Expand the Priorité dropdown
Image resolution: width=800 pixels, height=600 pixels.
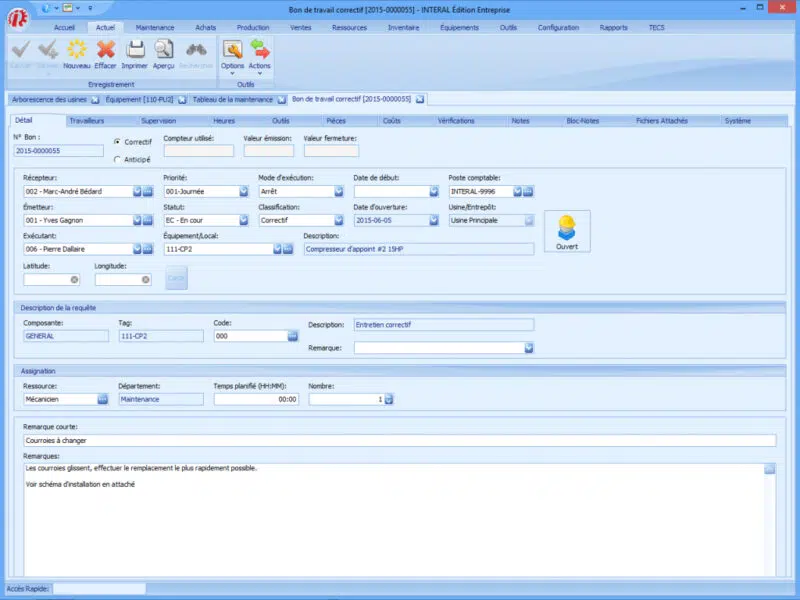(x=243, y=191)
